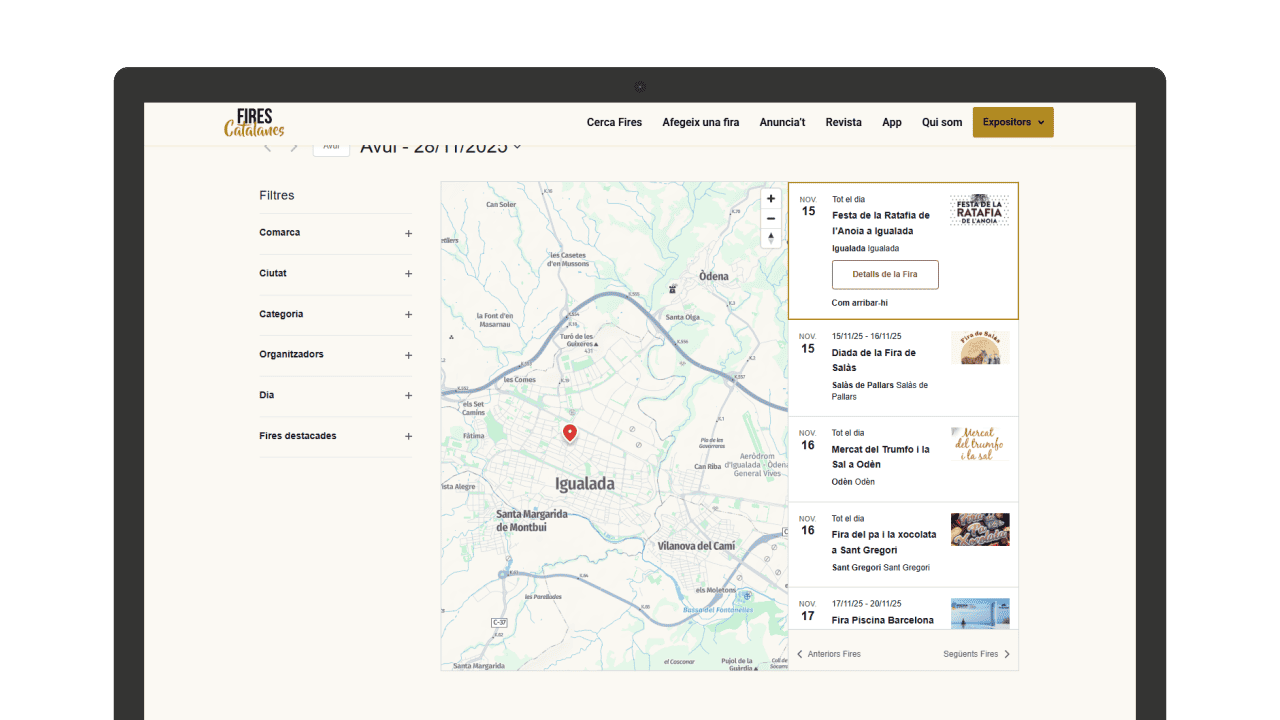The width and height of the screenshot is (1280, 720).
Task: Click the Festa de la Ratafia logo
Action: 979,210
